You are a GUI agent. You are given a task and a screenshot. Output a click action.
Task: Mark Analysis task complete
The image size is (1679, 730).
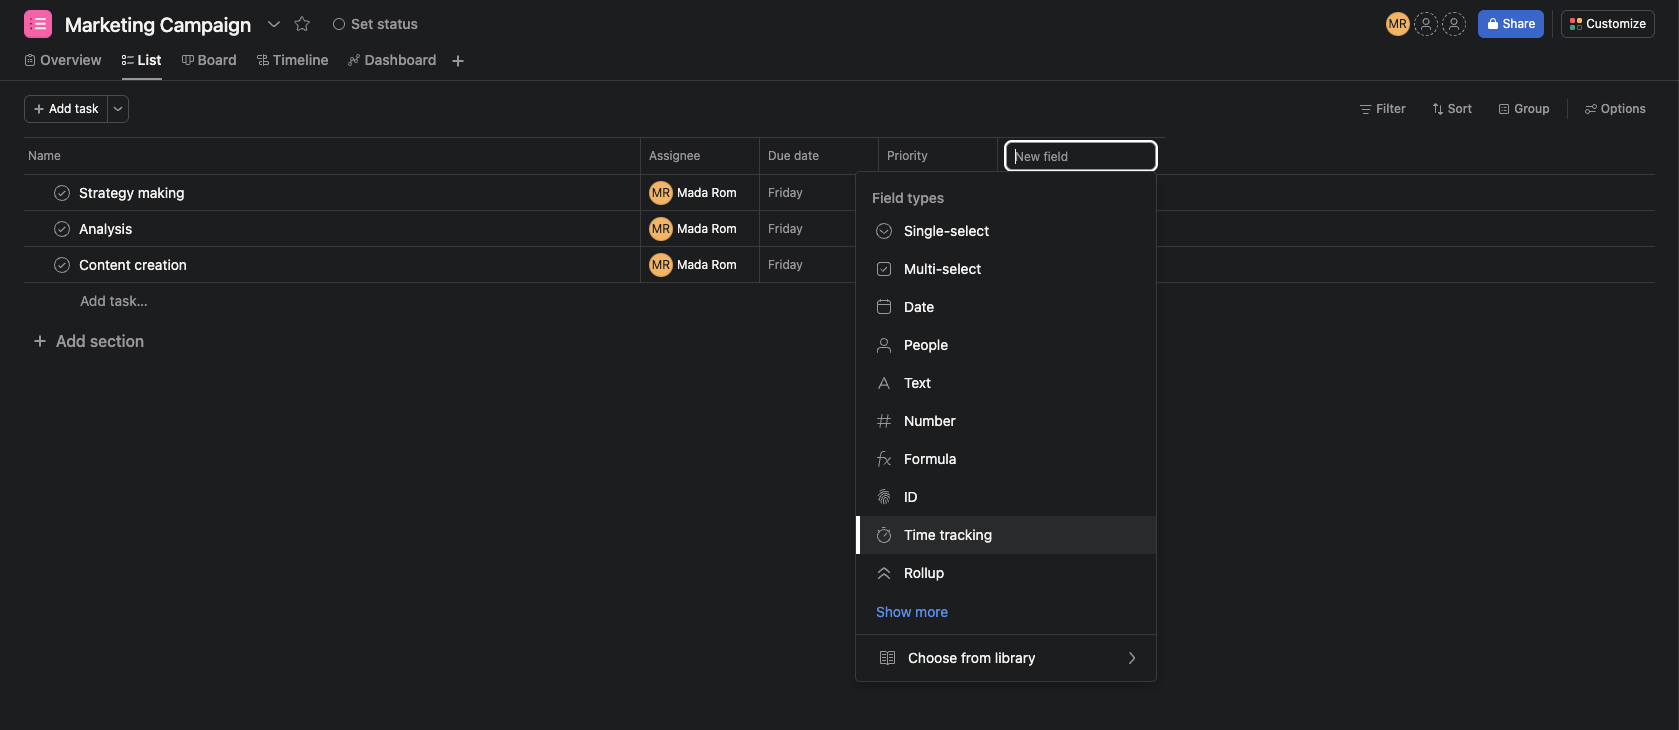click(62, 229)
